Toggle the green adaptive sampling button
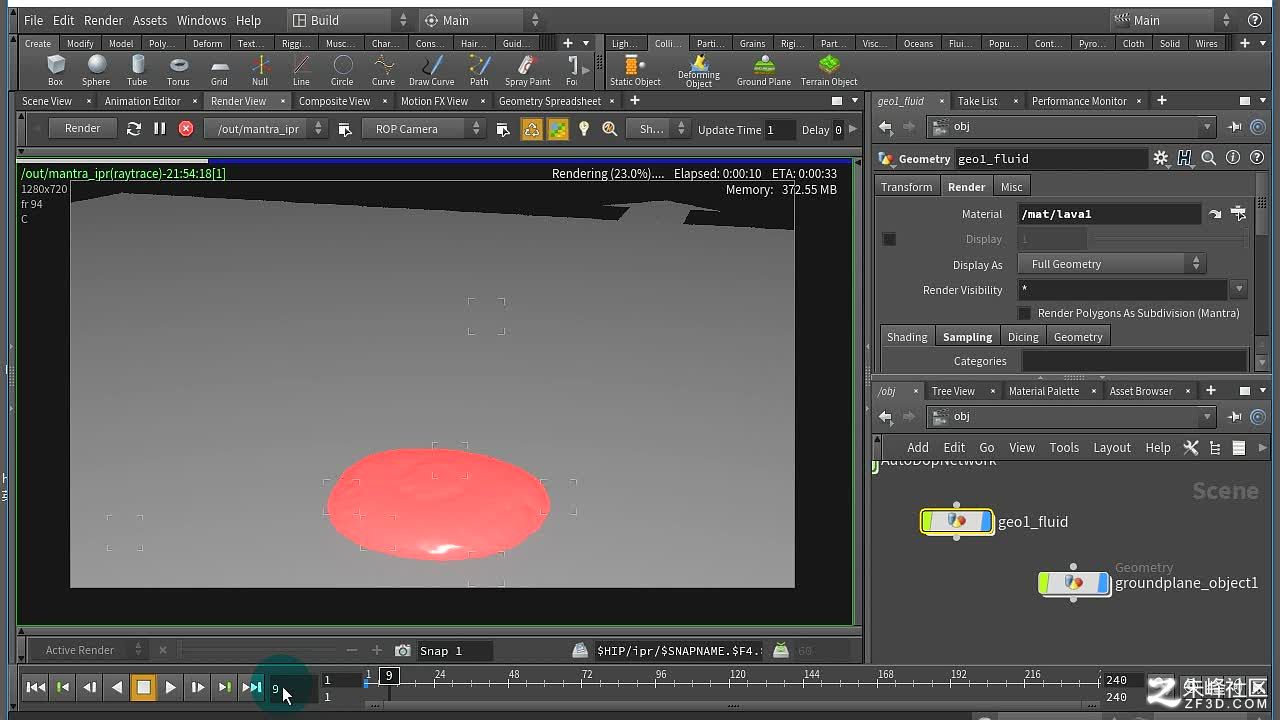The height and width of the screenshot is (720, 1280). tap(558, 129)
